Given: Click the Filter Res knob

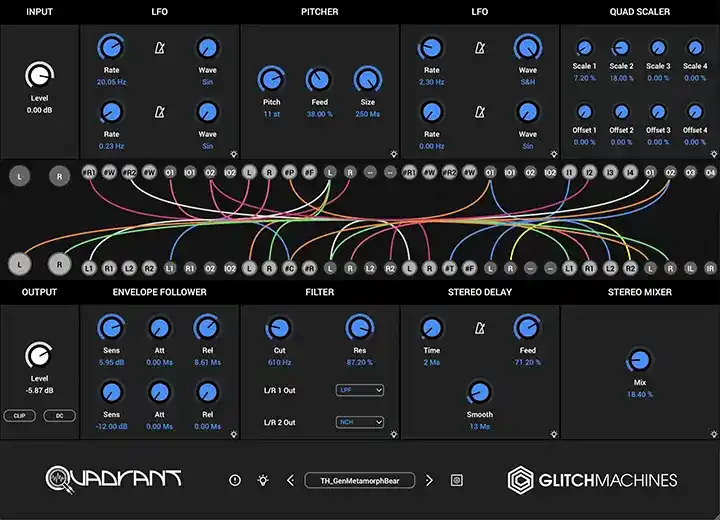Looking at the screenshot, I should coord(360,328).
